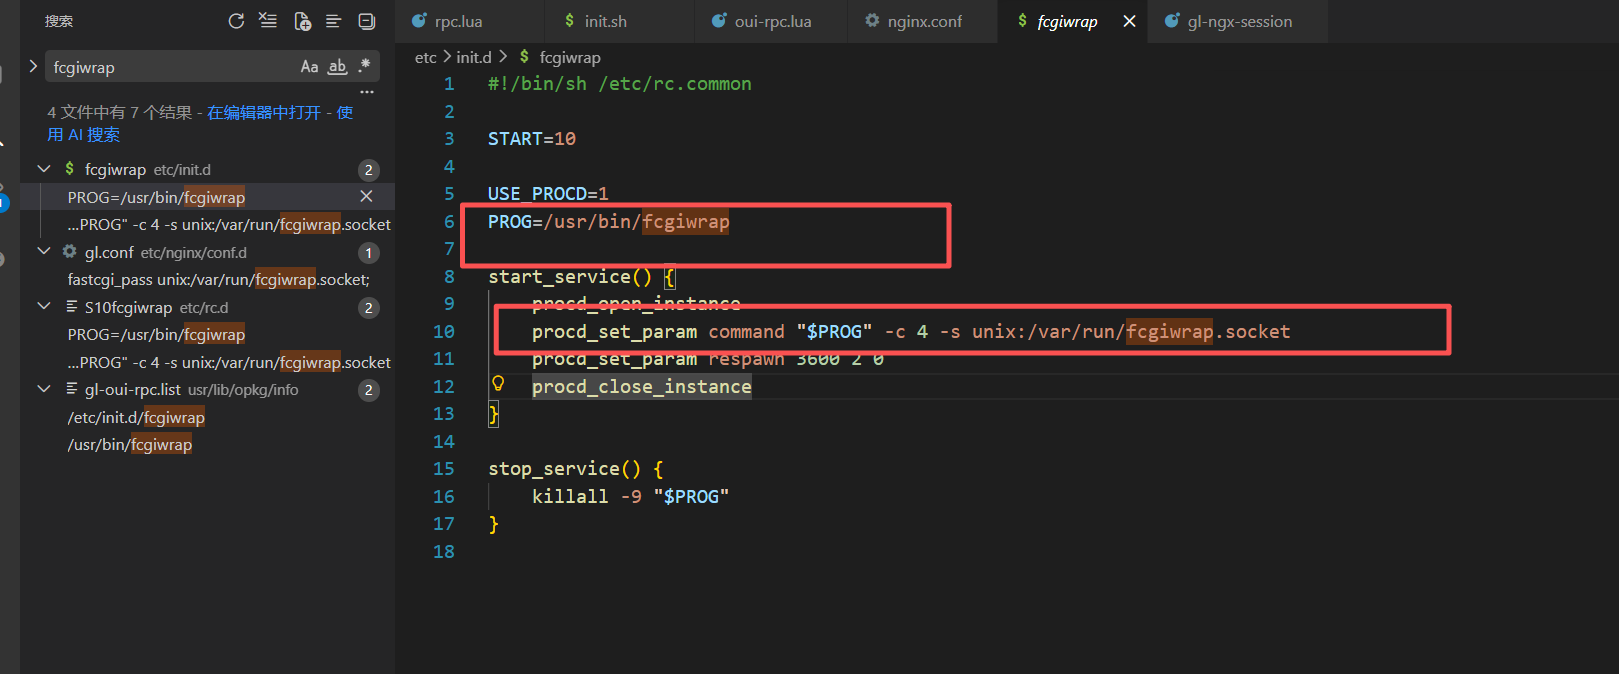Expand the replace field chevron
Image resolution: width=1619 pixels, height=674 pixels.
(x=33, y=67)
